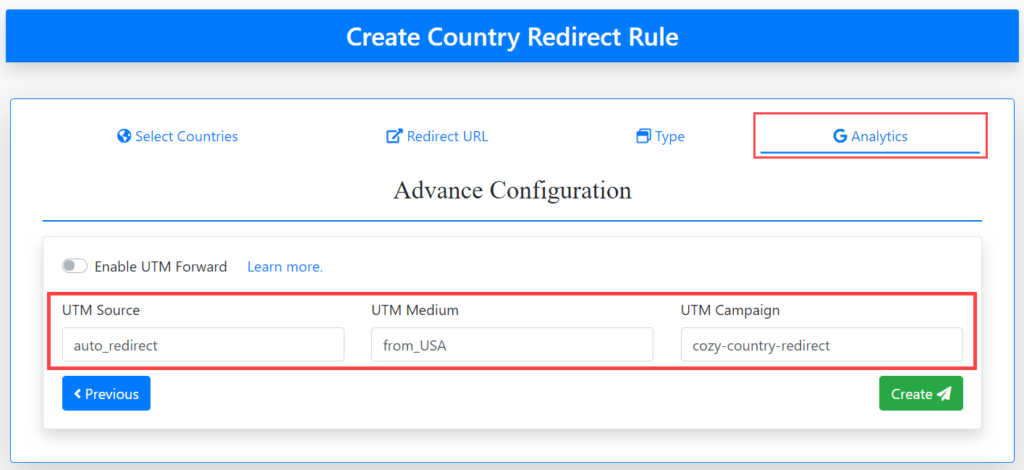Click the globe icon beside Select Countries
Image resolution: width=1024 pixels, height=470 pixels.
[x=124, y=136]
